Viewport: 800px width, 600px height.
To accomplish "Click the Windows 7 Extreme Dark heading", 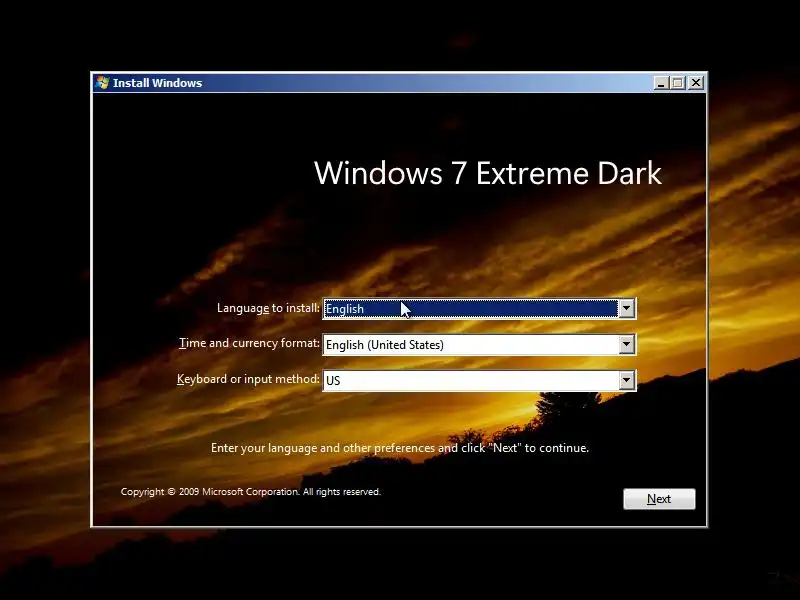I will [488, 173].
